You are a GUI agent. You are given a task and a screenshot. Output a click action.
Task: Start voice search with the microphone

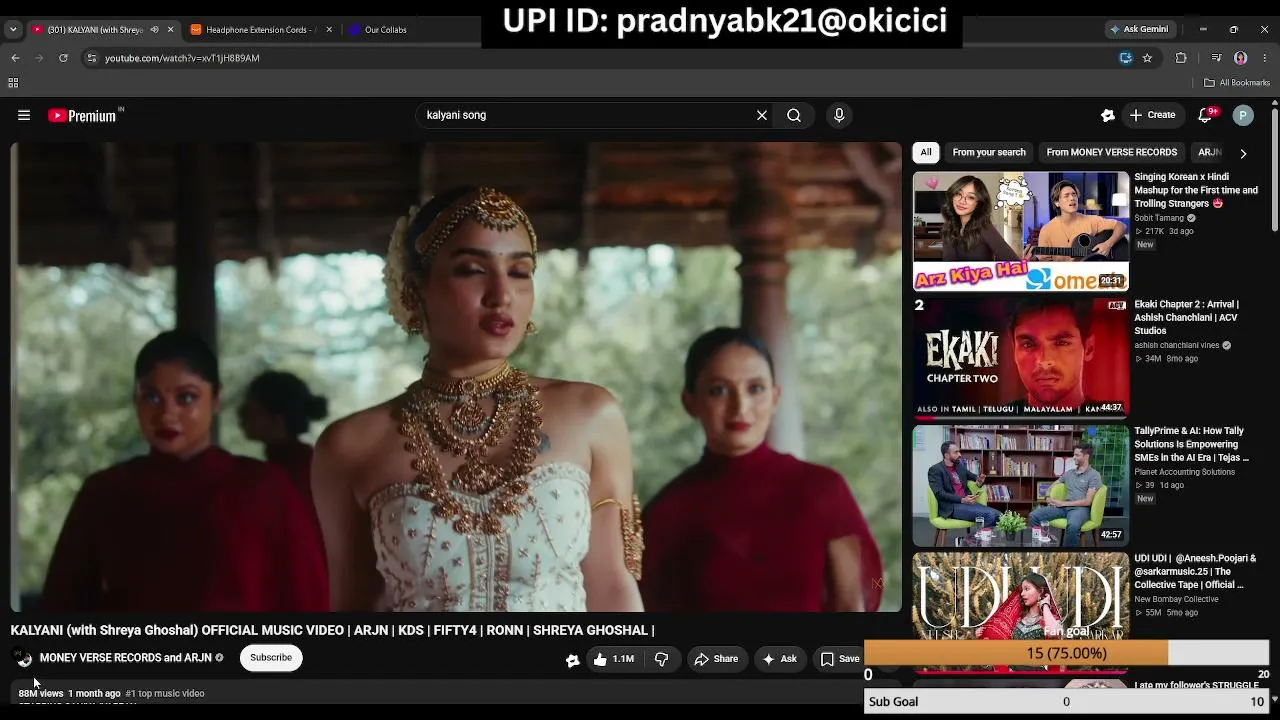[839, 115]
